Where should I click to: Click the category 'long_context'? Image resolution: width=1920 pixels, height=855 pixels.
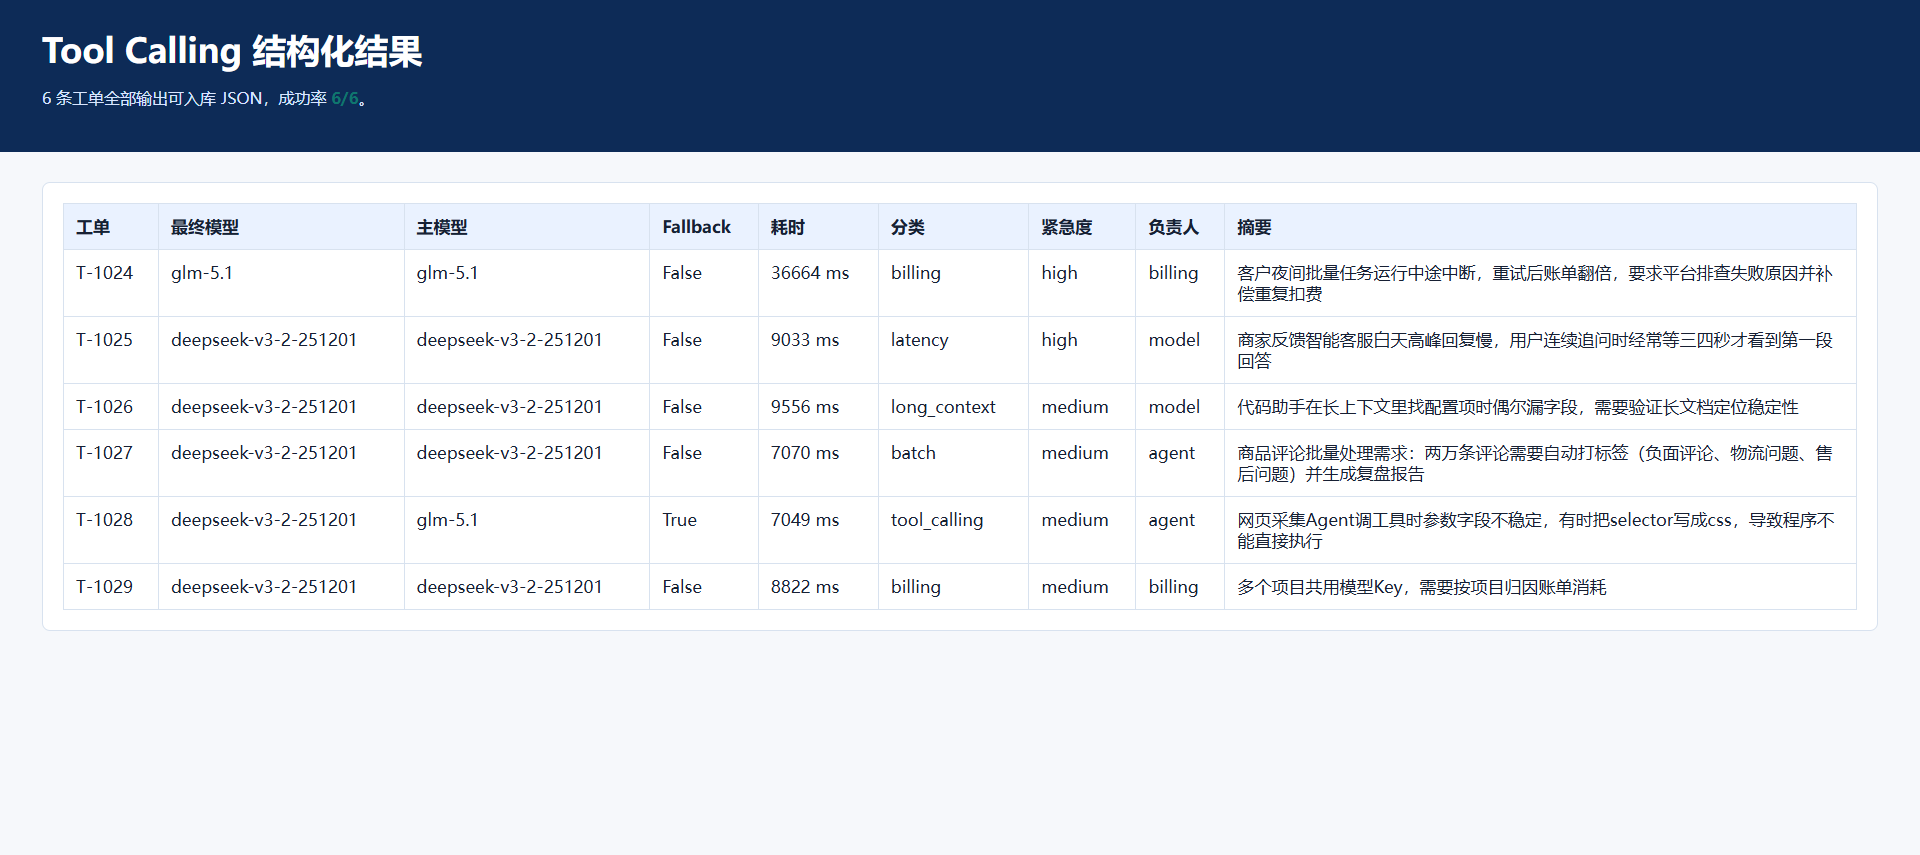coord(943,407)
